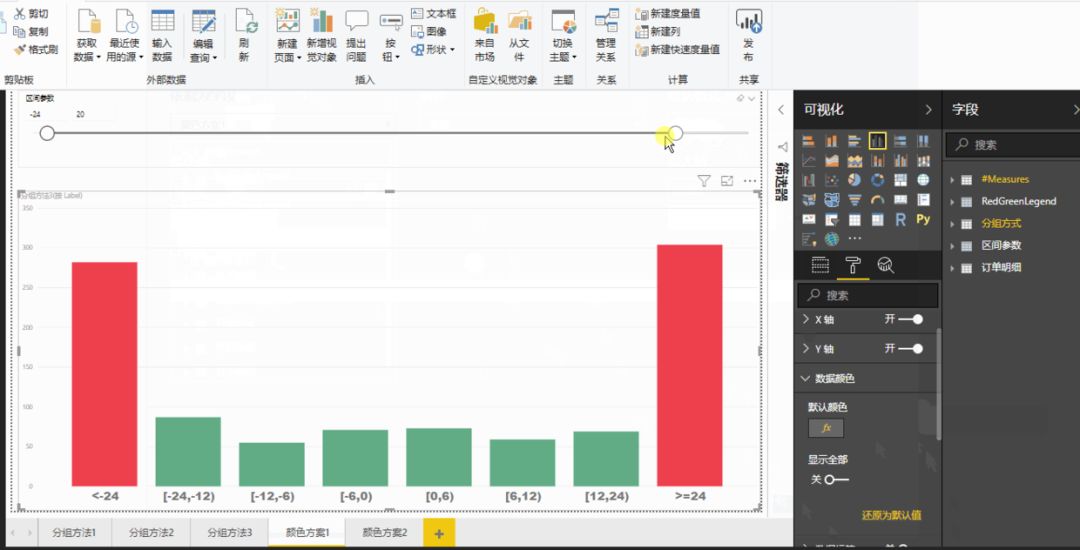Viewport: 1080px width, 550px height.
Task: Click the 区间参数 slider left handle
Action: [x=47, y=134]
